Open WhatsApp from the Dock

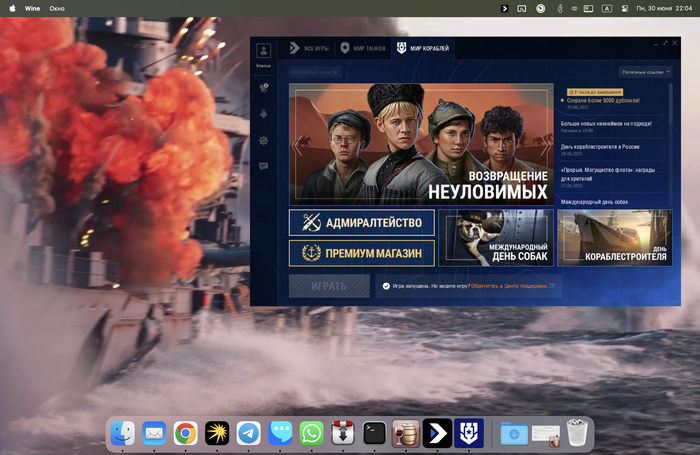(312, 433)
